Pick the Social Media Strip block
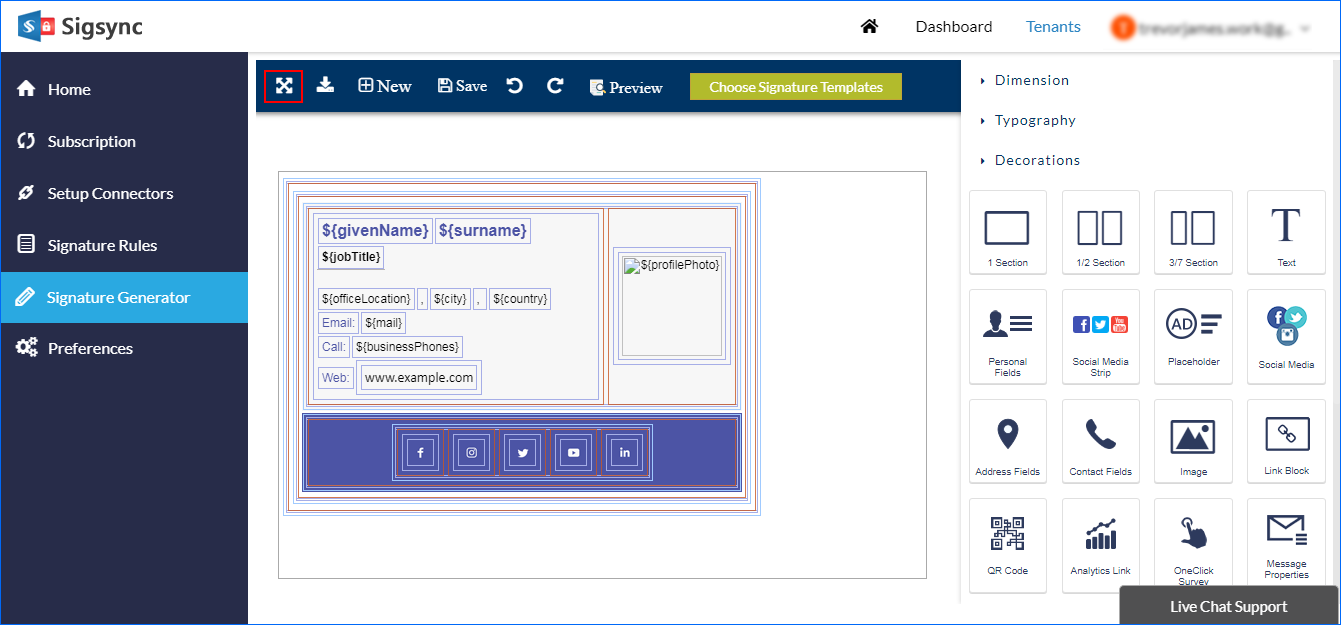The image size is (1341, 625). point(1100,336)
